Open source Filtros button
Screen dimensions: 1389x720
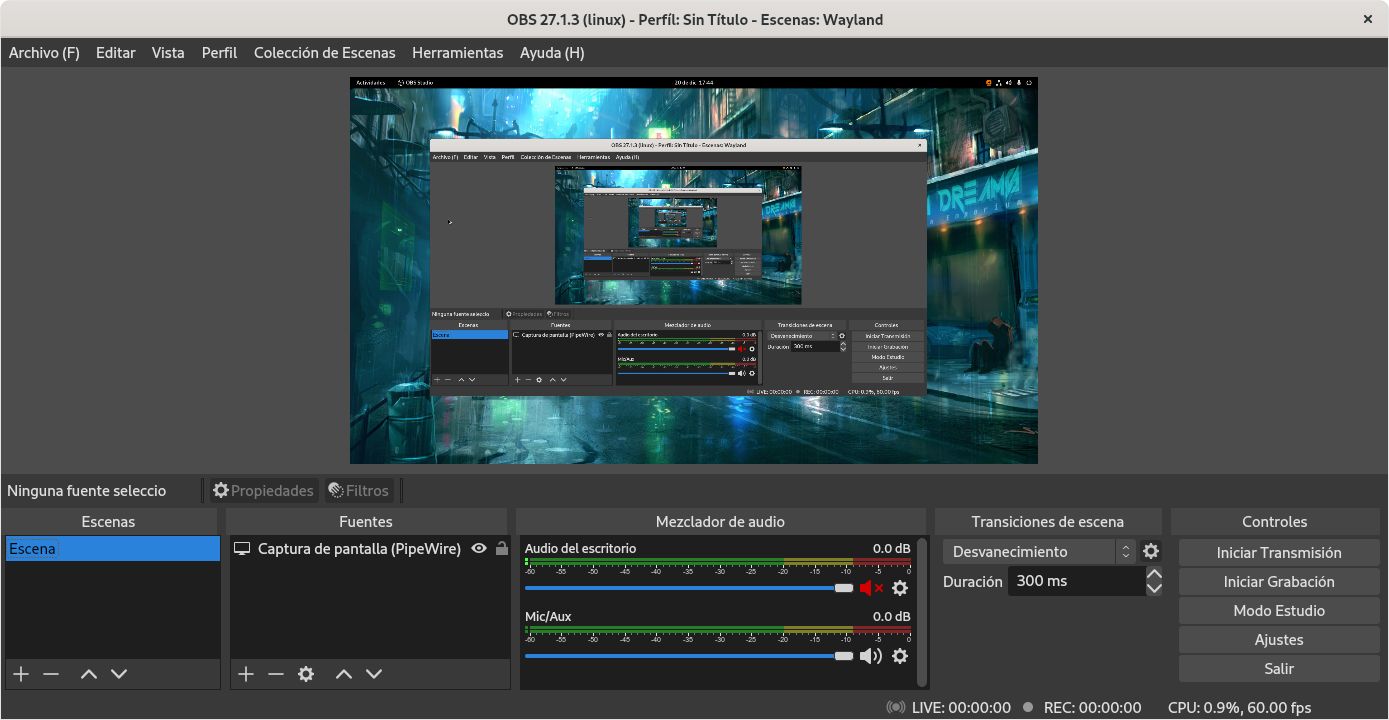(x=358, y=490)
